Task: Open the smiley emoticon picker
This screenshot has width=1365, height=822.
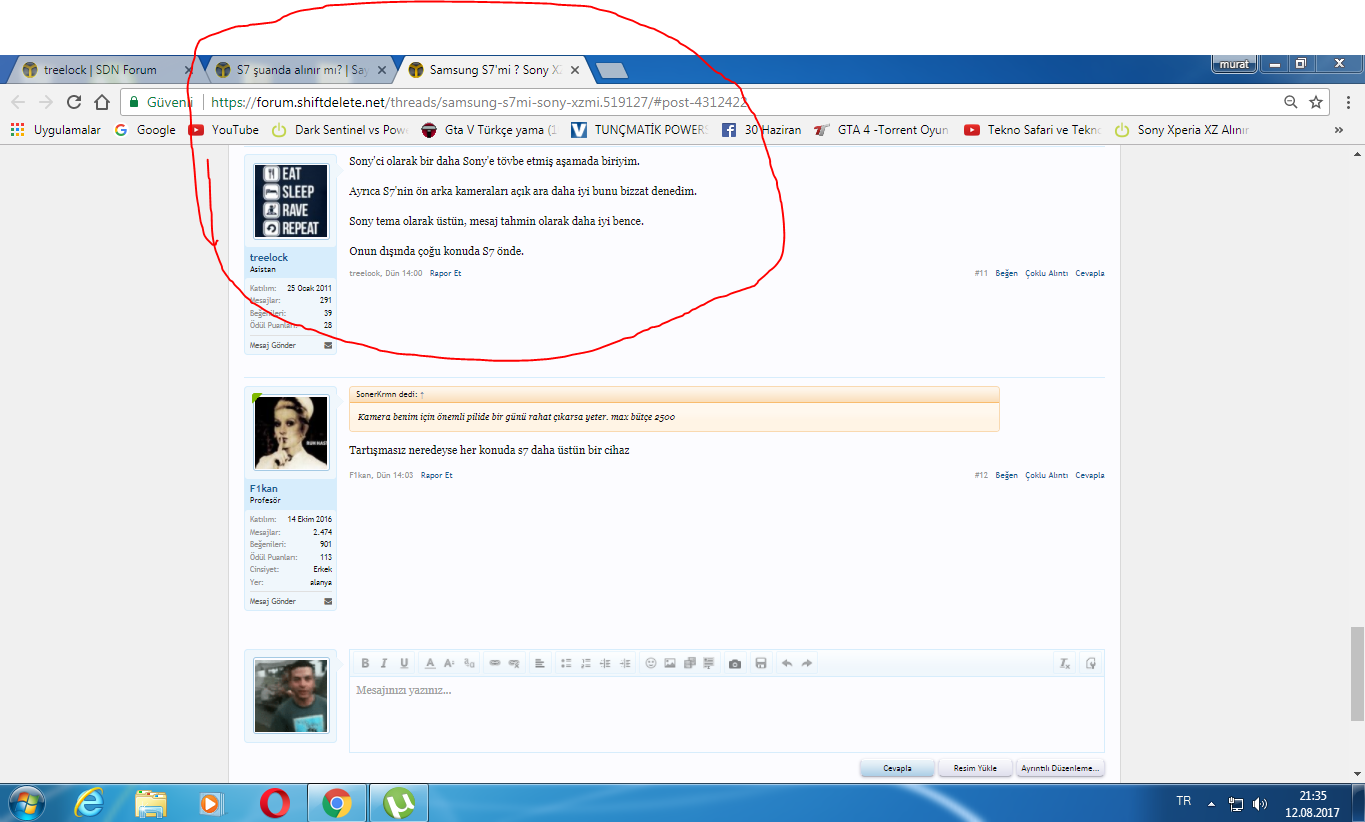Action: 651,663
